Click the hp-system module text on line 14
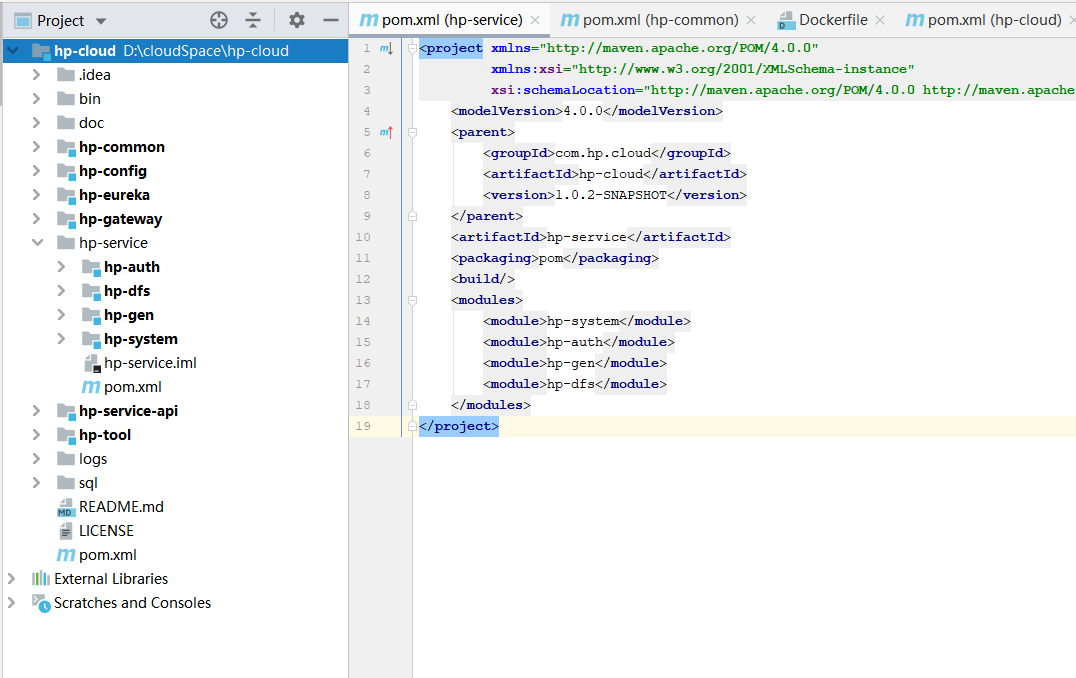This screenshot has width=1076, height=678. pyautogui.click(x=583, y=321)
